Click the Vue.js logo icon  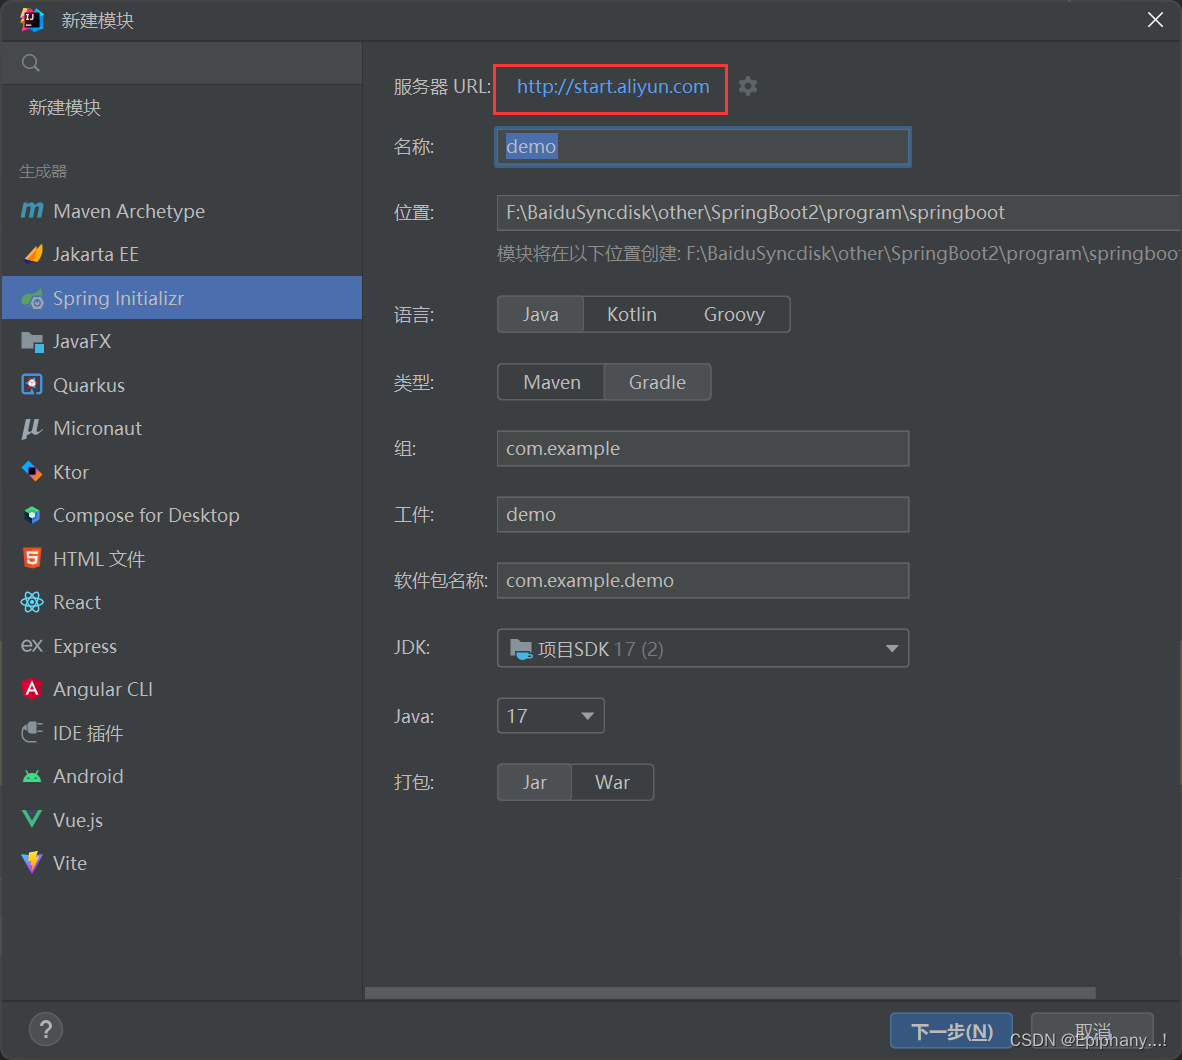[32, 819]
